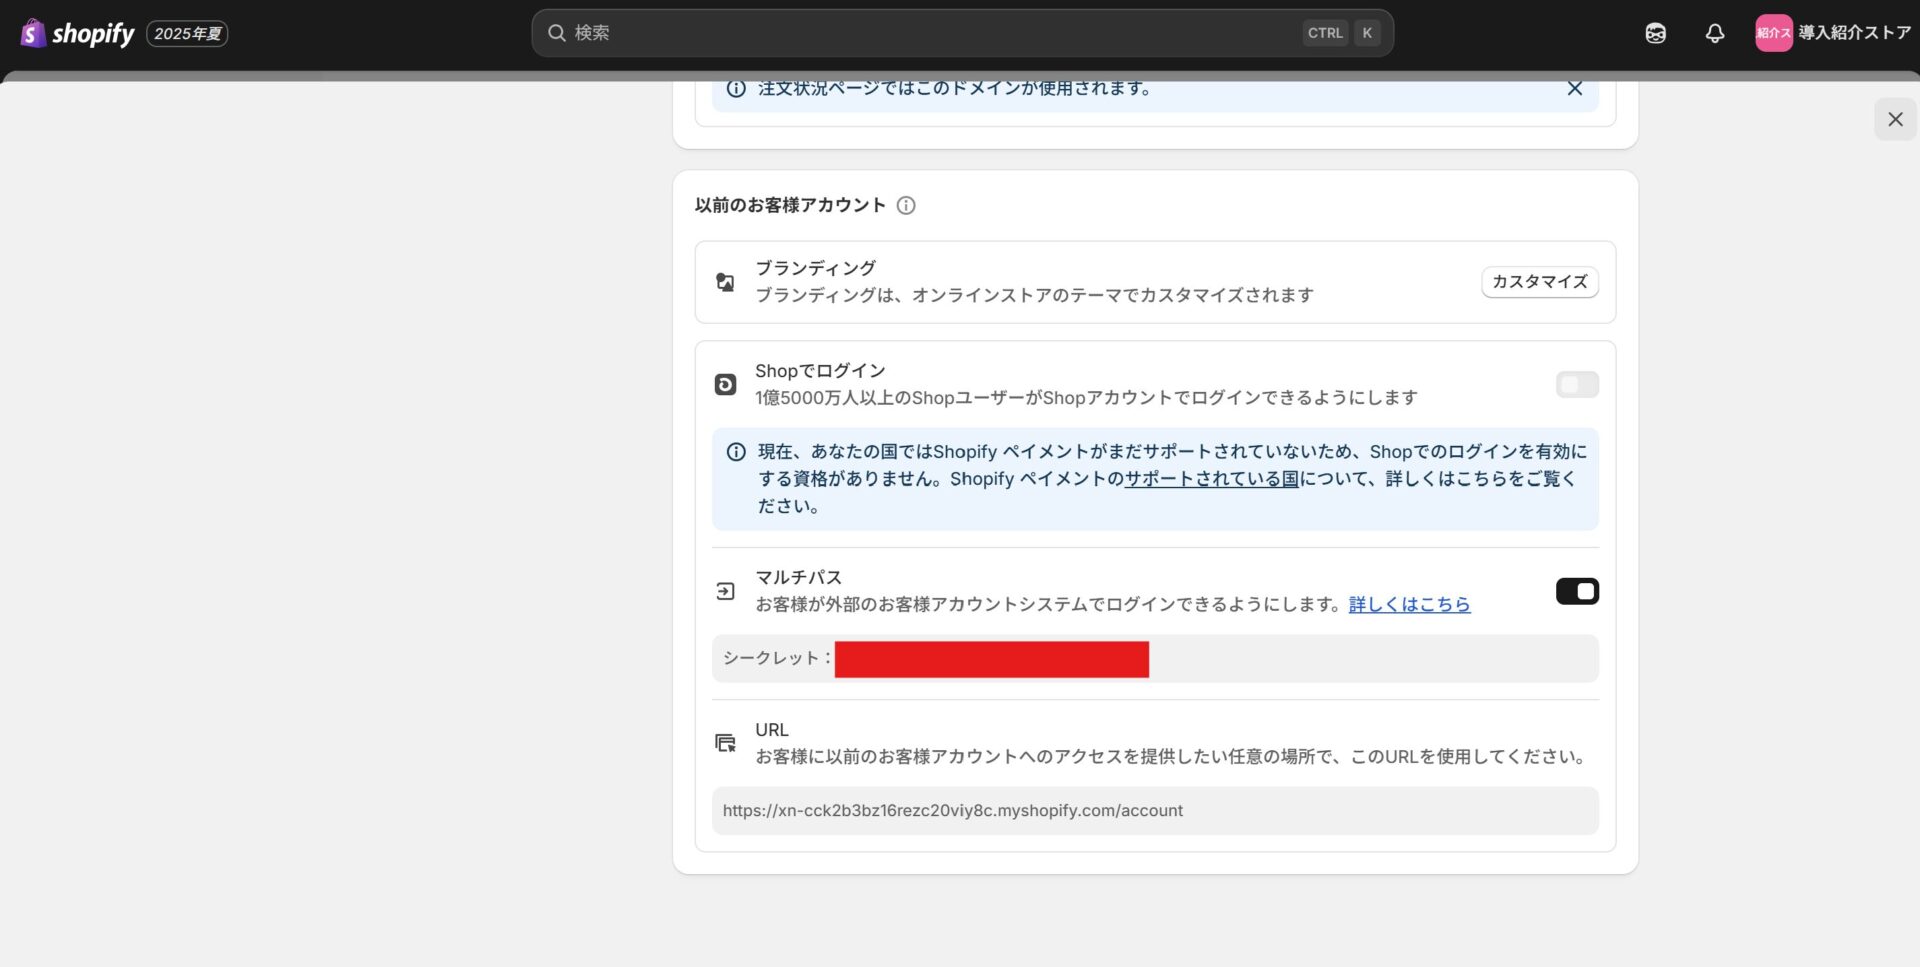This screenshot has width=1920, height=967.
Task: Click the Shop app icon beside Shopでログイン
Action: pos(725,384)
